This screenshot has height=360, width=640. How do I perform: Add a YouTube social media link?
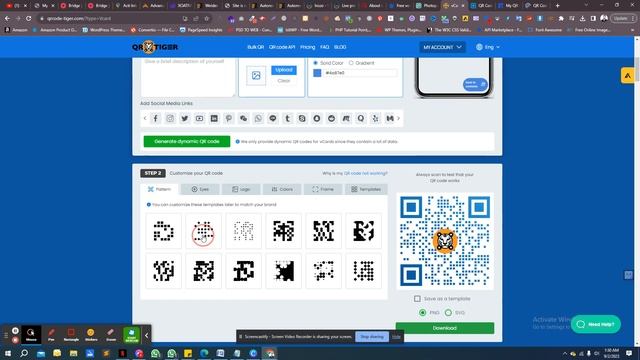(x=200, y=118)
